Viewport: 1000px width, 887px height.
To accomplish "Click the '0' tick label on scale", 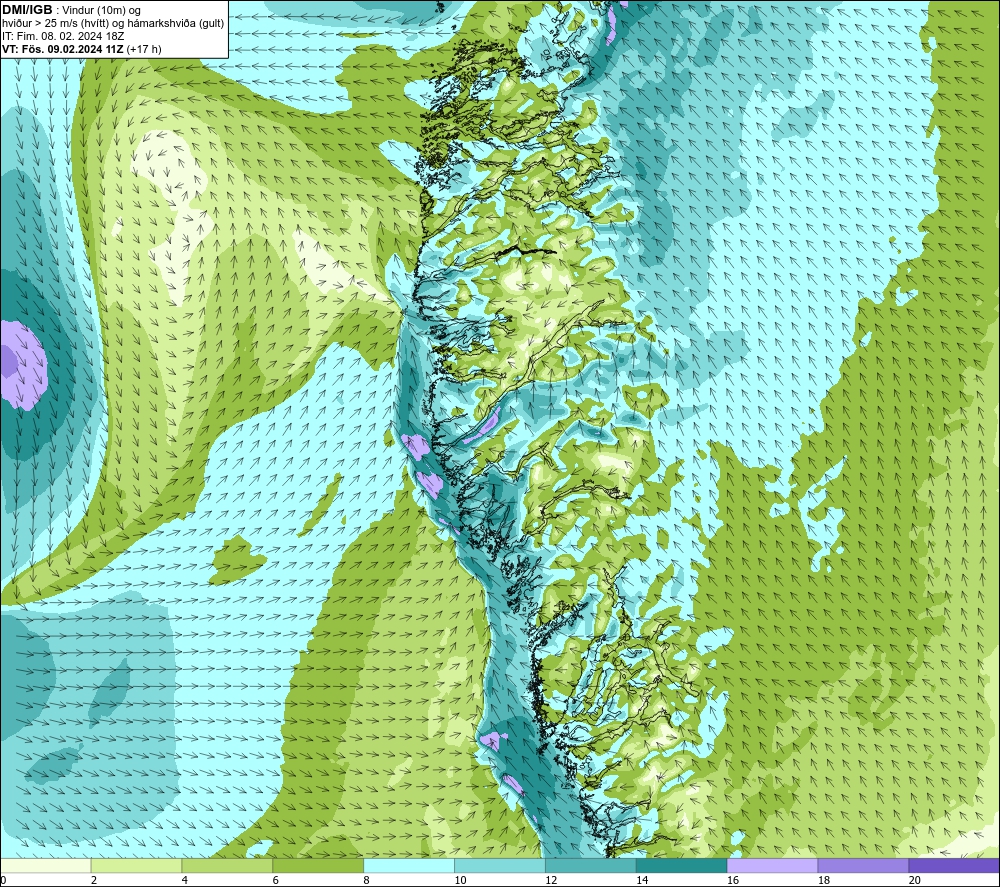I will 4,880.
